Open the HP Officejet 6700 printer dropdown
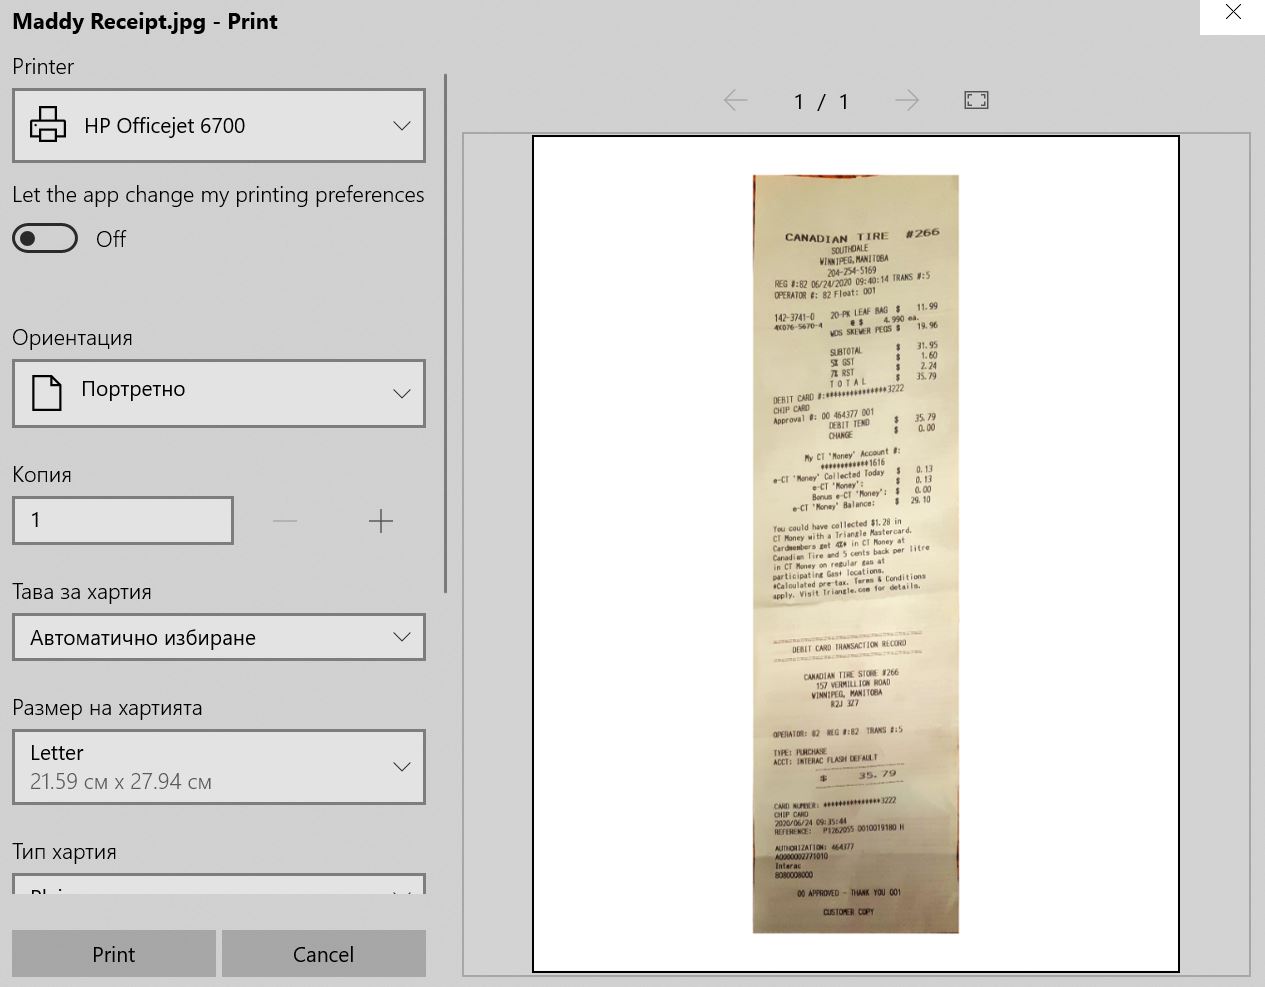The height and width of the screenshot is (987, 1265). click(218, 126)
